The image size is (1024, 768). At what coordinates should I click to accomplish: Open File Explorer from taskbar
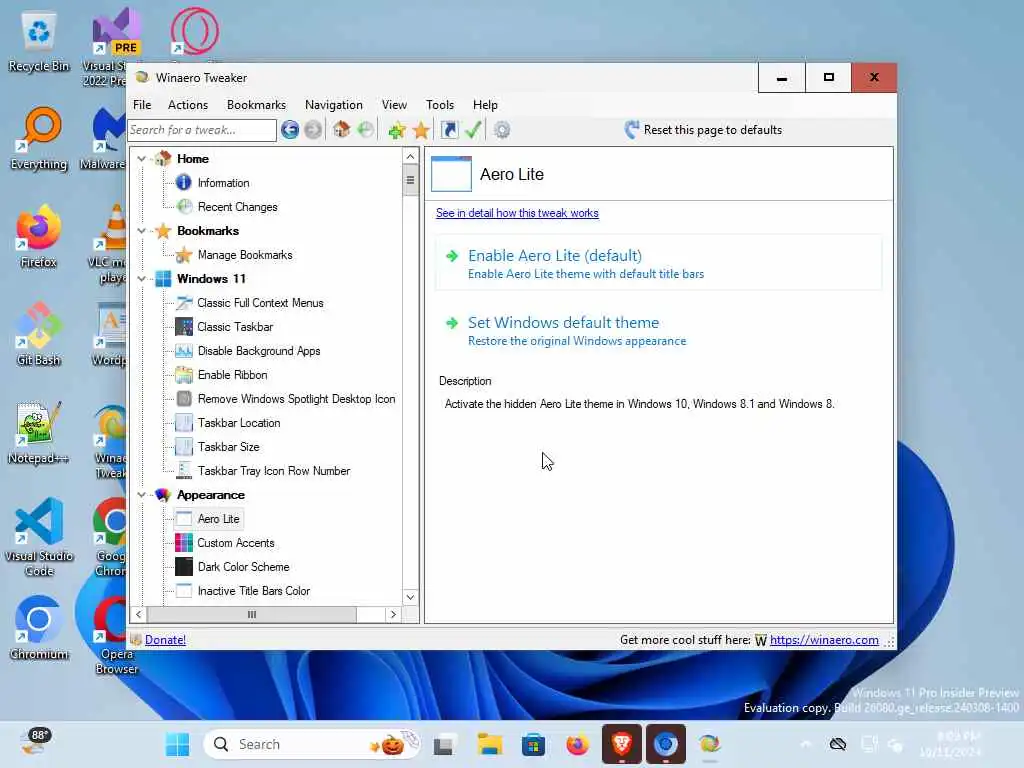489,744
